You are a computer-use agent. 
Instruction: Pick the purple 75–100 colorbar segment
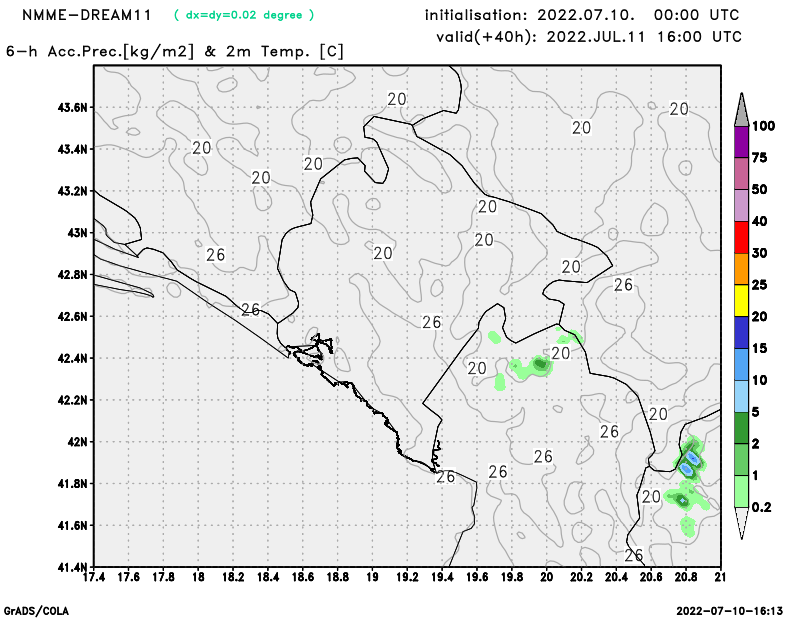click(x=741, y=142)
